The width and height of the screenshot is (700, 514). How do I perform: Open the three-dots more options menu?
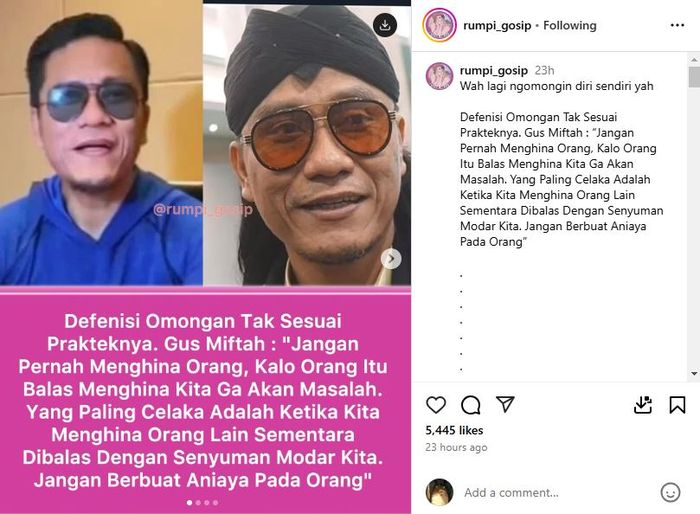677,25
